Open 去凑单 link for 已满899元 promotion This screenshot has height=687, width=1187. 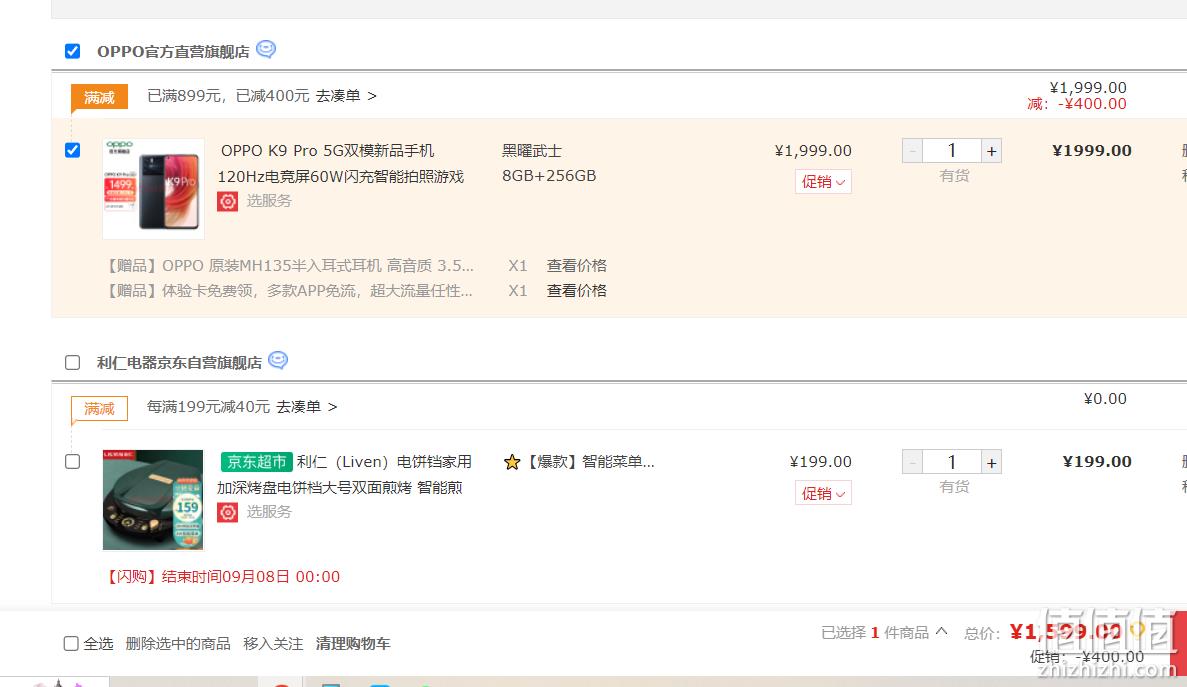(346, 96)
